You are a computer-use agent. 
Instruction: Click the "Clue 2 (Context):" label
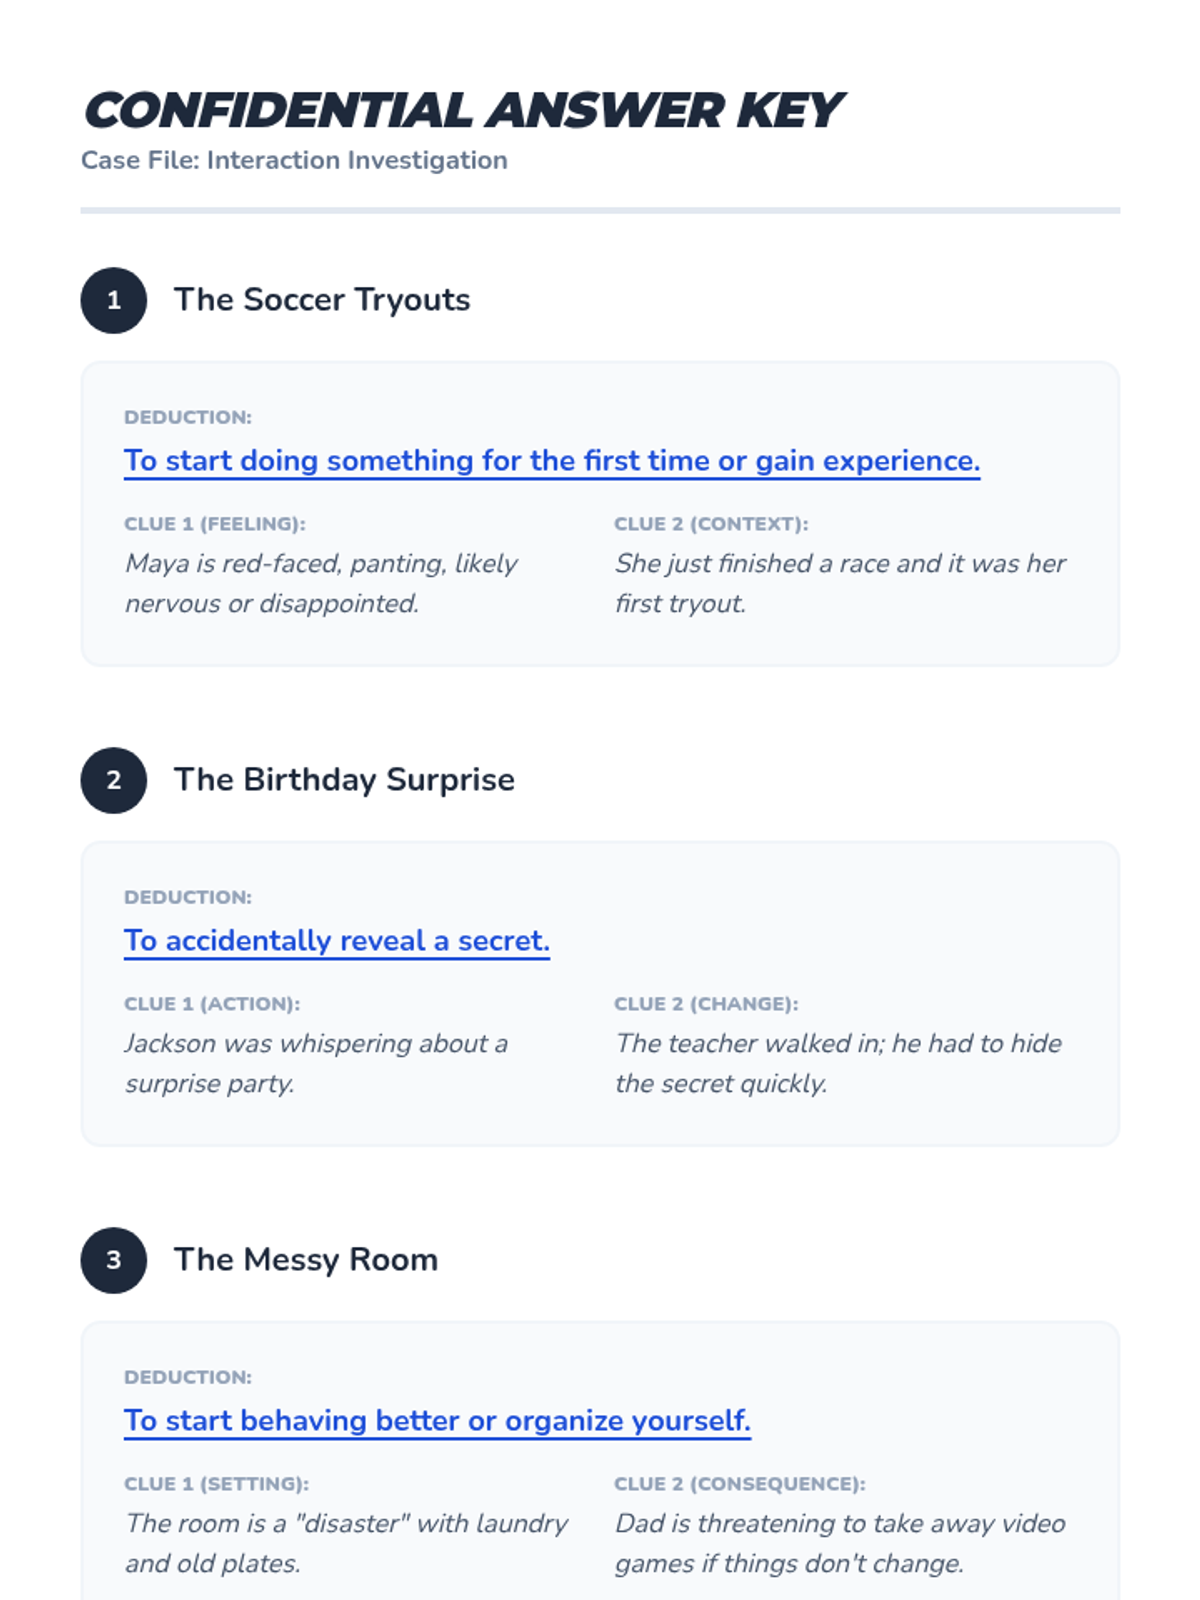[711, 524]
